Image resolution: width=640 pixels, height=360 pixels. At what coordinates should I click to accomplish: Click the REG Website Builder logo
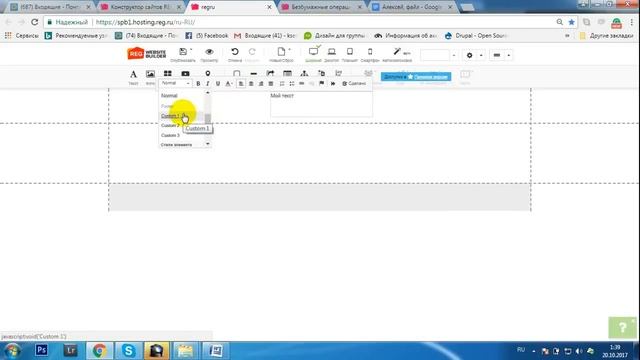tap(147, 53)
